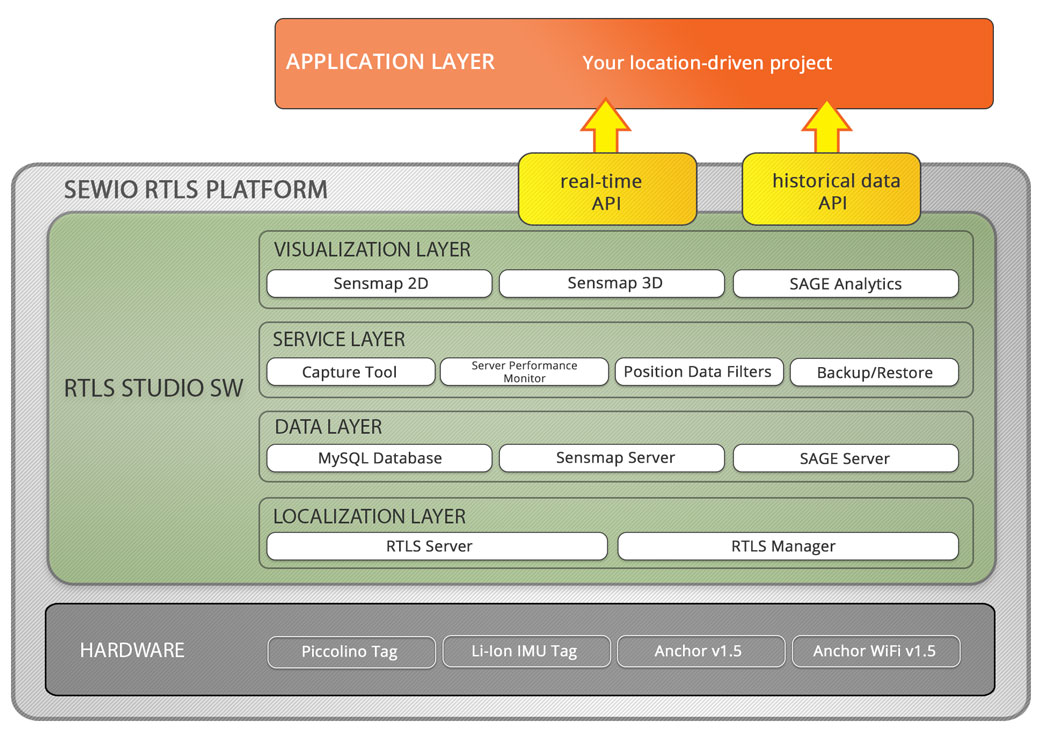Click the DATA LAYER heading
1043x739 pixels.
pos(328,426)
